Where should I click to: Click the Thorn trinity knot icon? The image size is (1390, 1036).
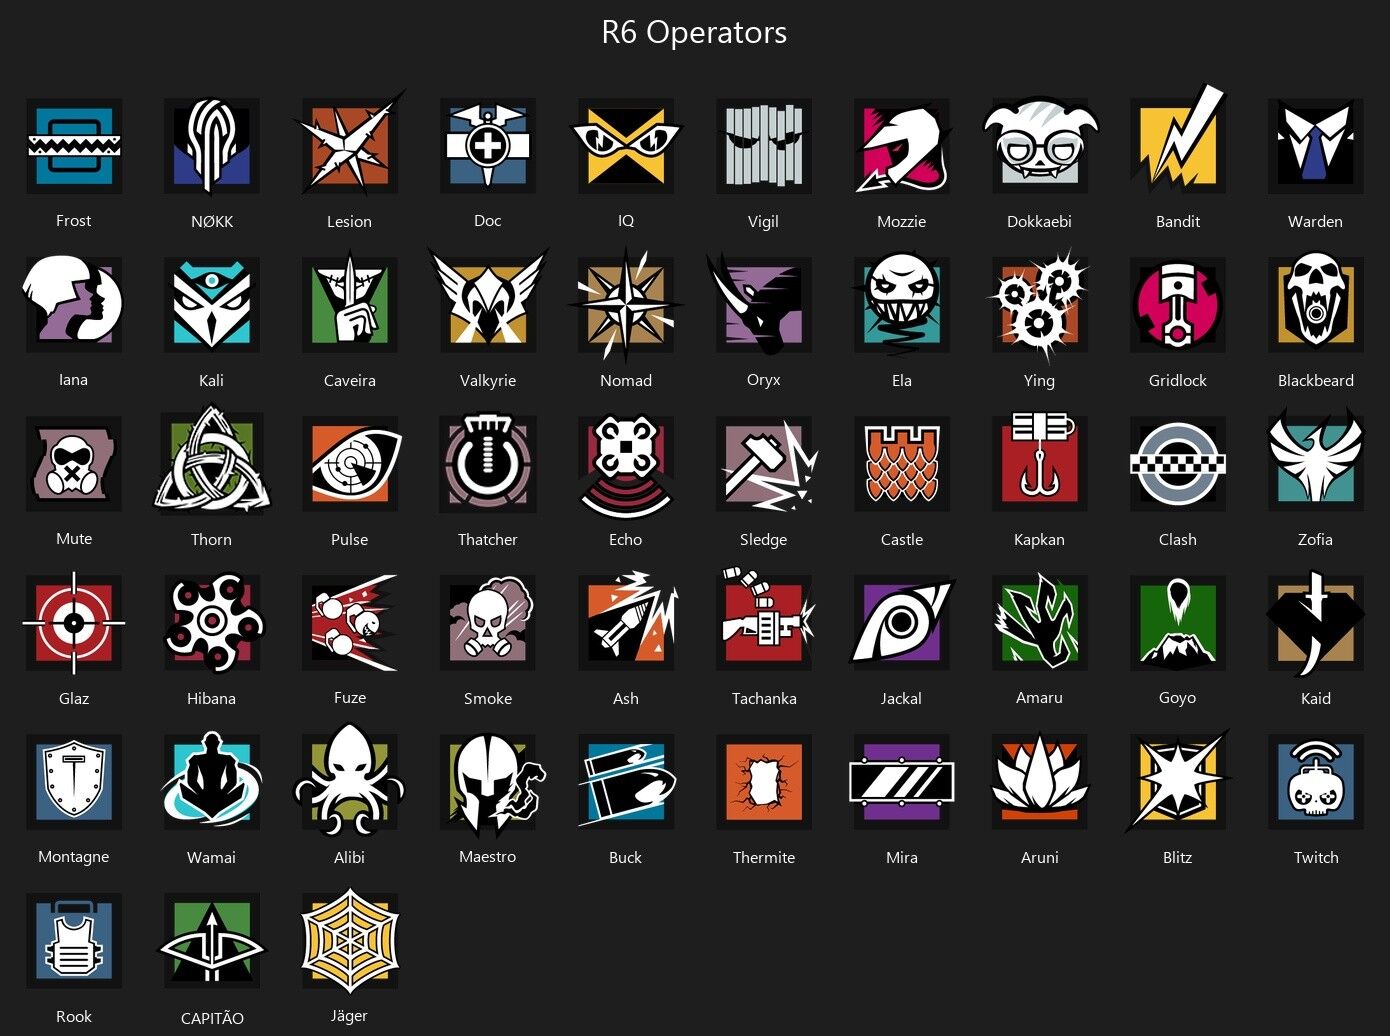click(212, 461)
